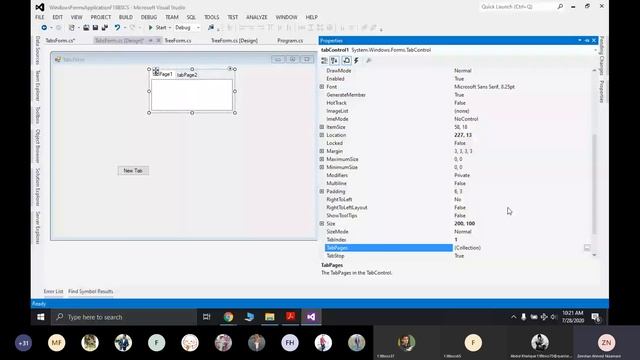Expand the Padding property
This screenshot has width=640, height=360.
coord(322,191)
